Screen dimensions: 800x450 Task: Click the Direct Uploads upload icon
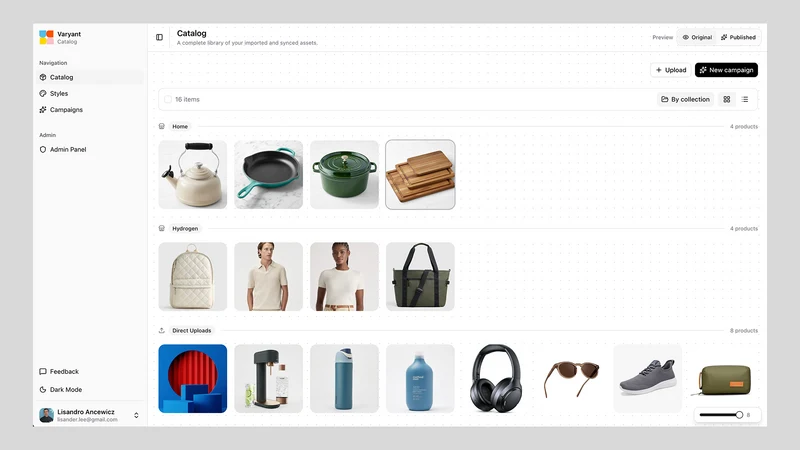pos(162,331)
